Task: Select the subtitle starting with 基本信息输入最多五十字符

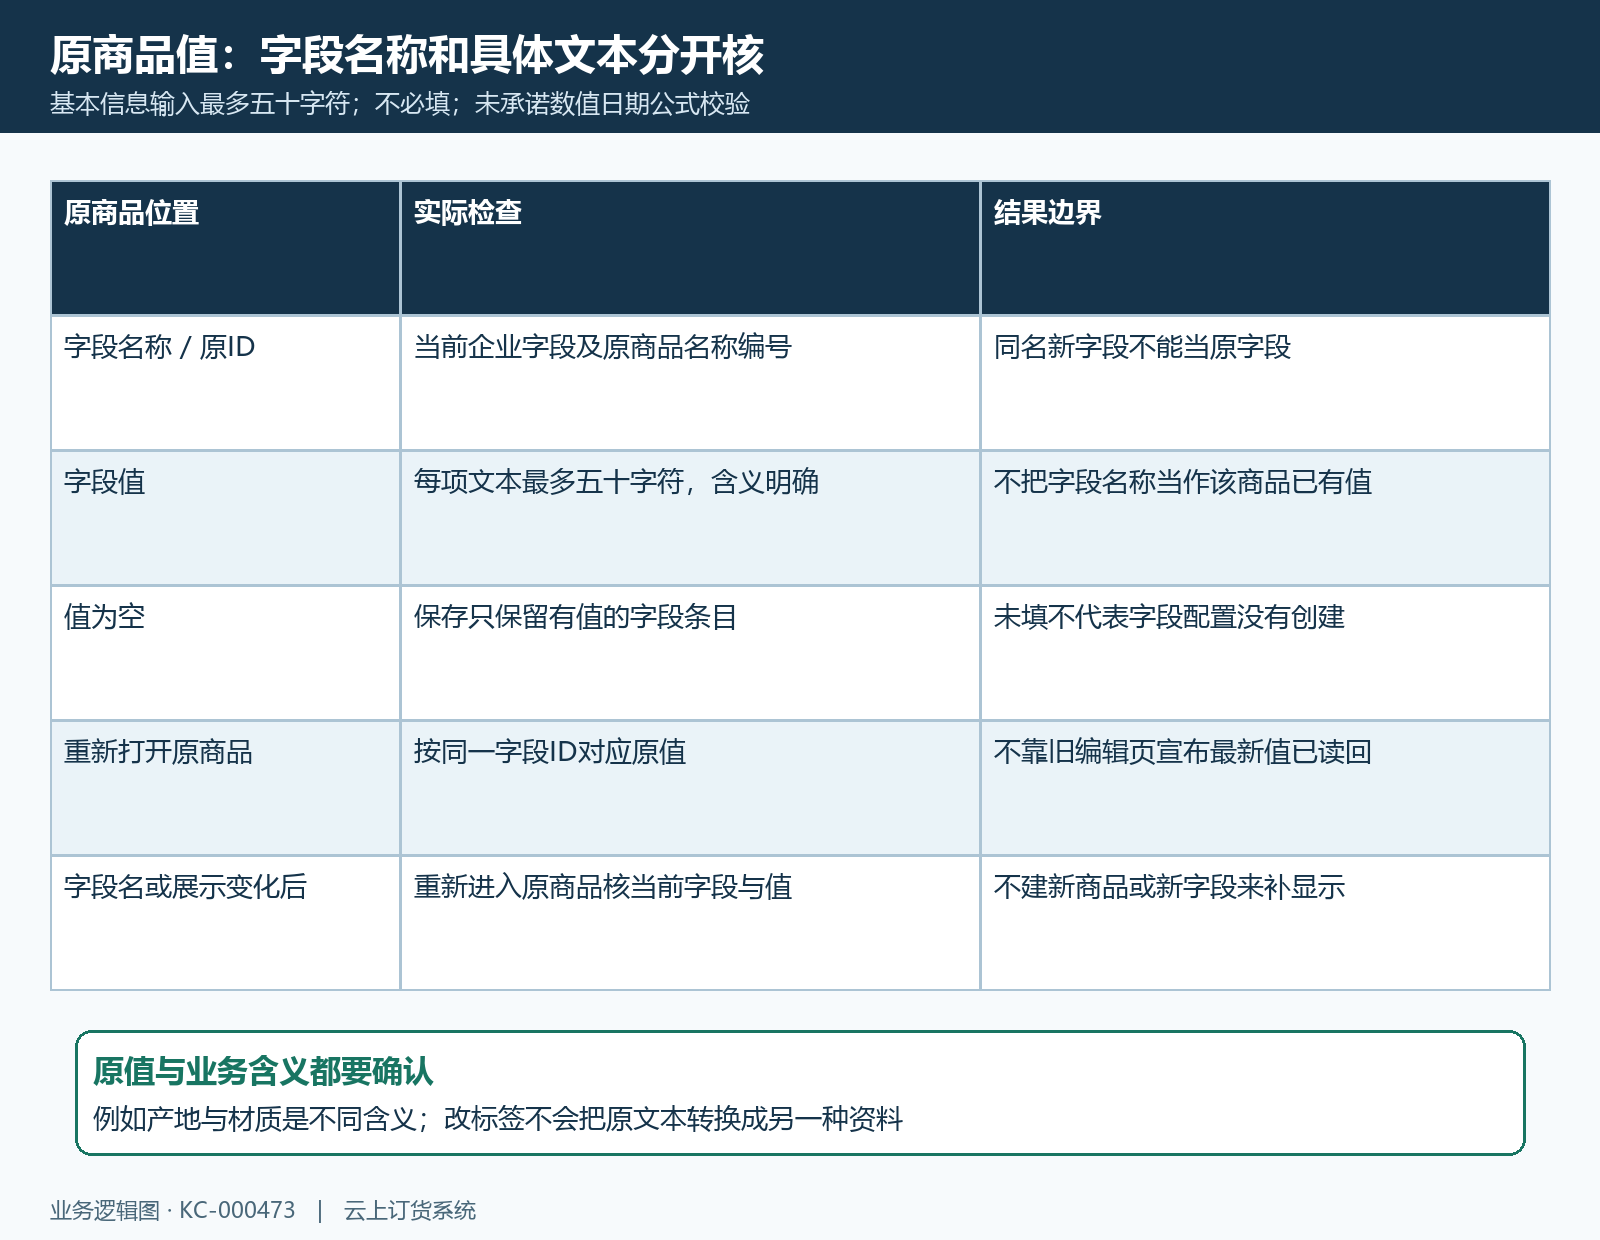Action: point(400,104)
